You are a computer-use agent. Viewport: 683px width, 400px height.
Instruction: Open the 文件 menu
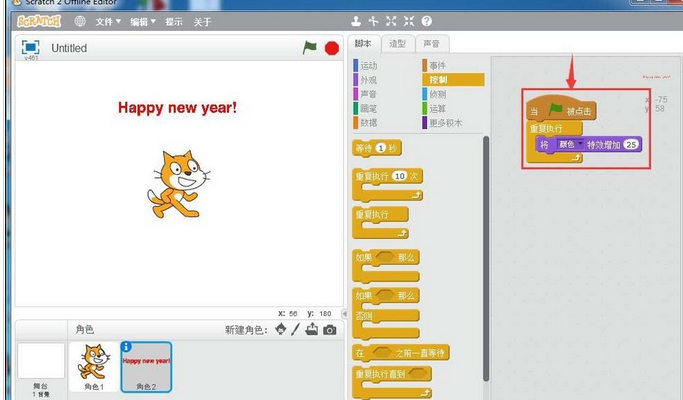click(108, 21)
